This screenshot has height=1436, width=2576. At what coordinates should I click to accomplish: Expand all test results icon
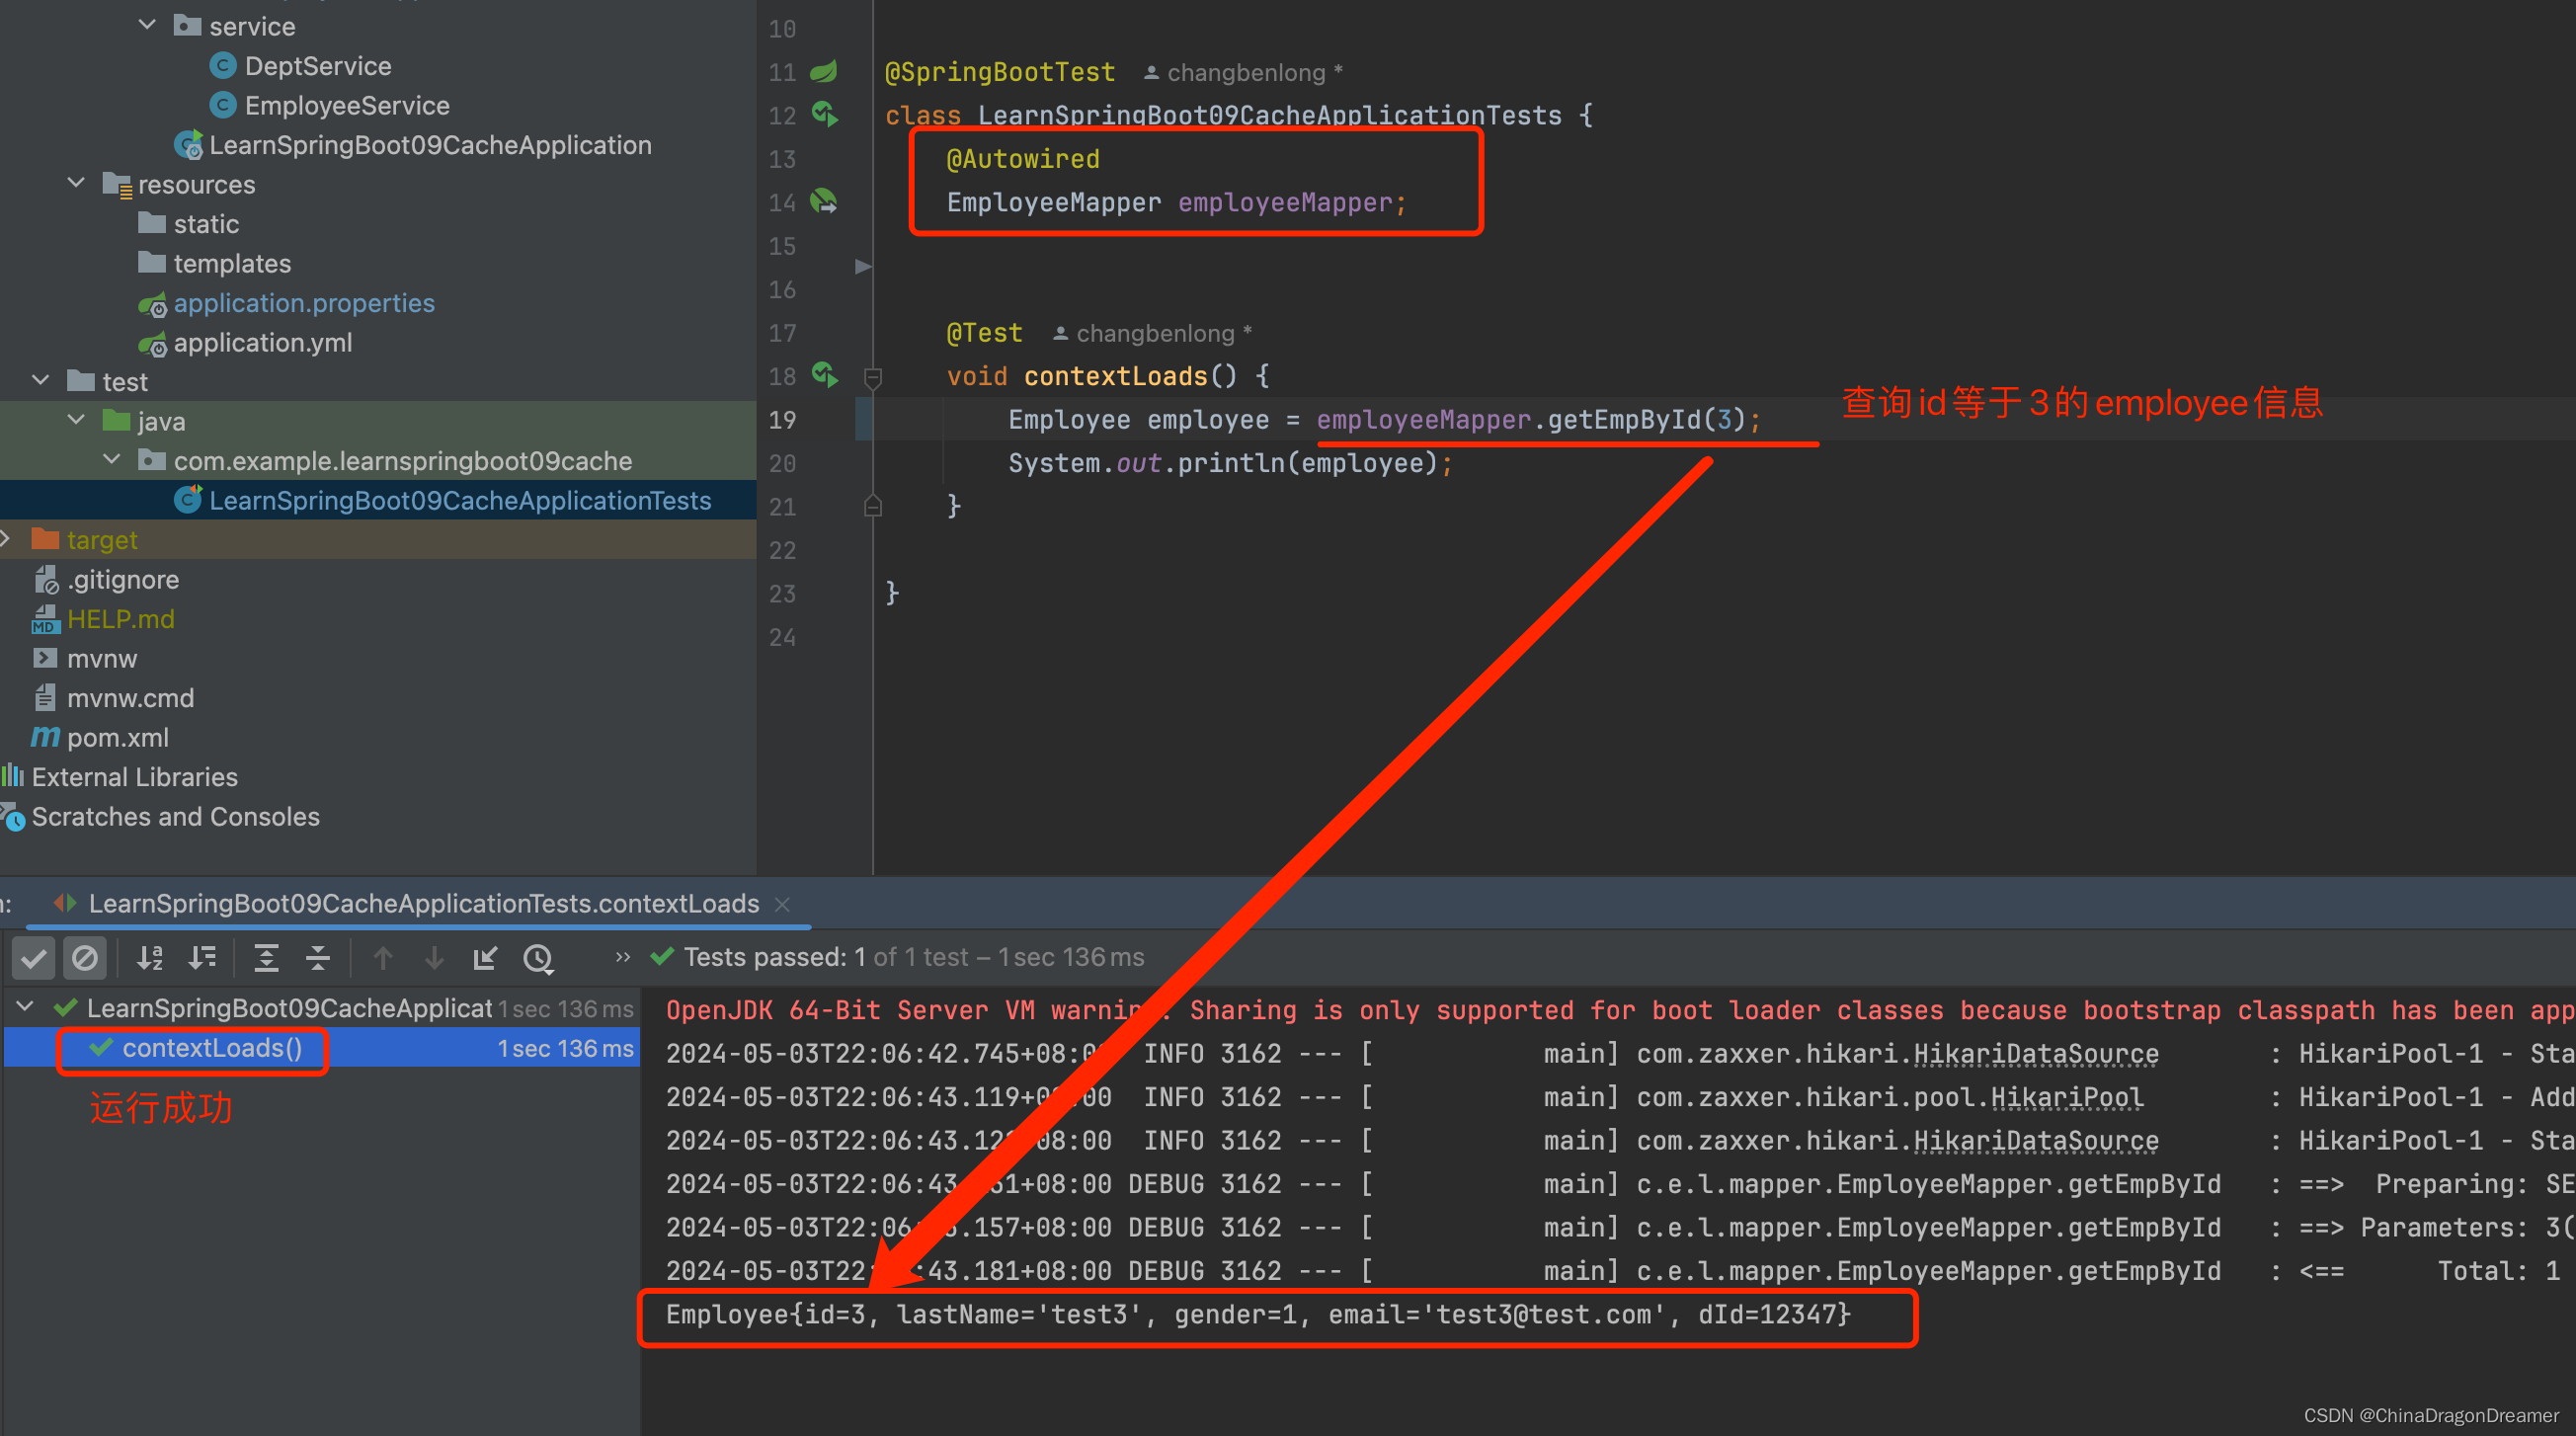coord(266,958)
